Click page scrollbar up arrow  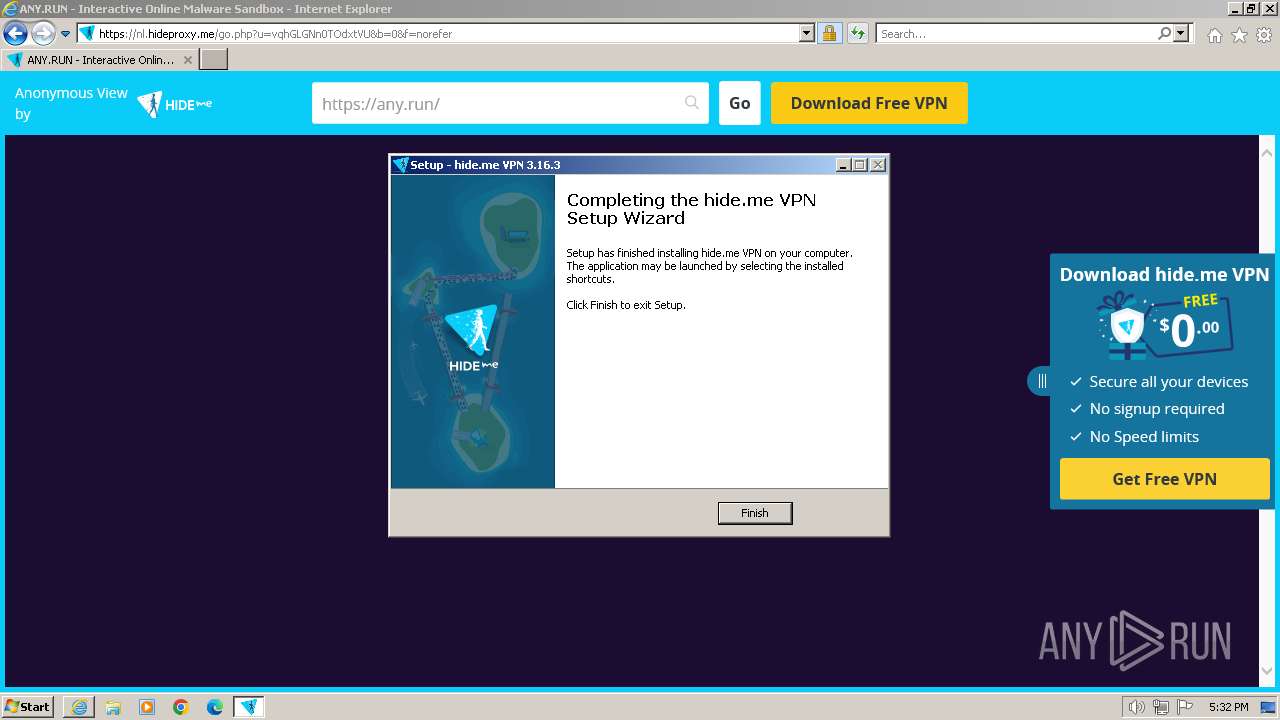tap(1267, 152)
